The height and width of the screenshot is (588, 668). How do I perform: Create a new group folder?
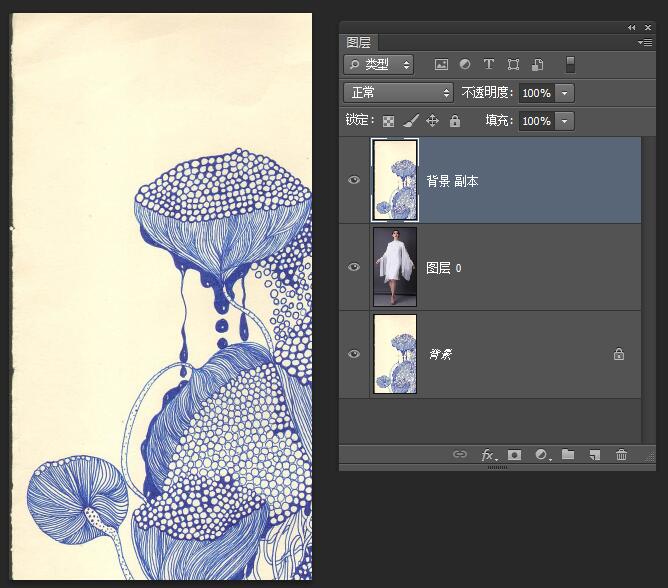[x=568, y=454]
